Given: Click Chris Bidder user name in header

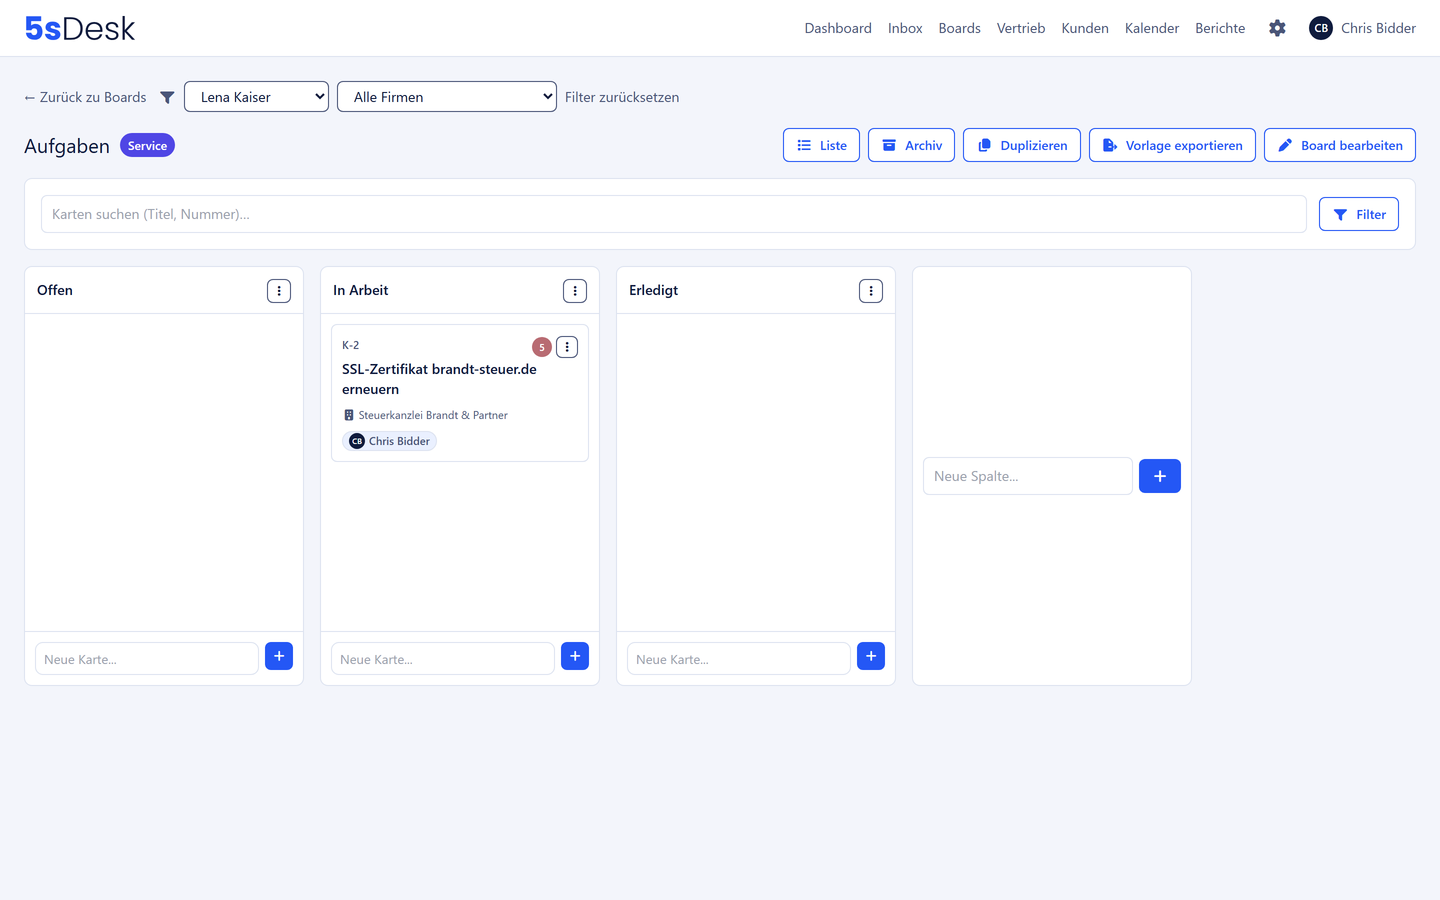Looking at the screenshot, I should click(x=1378, y=28).
